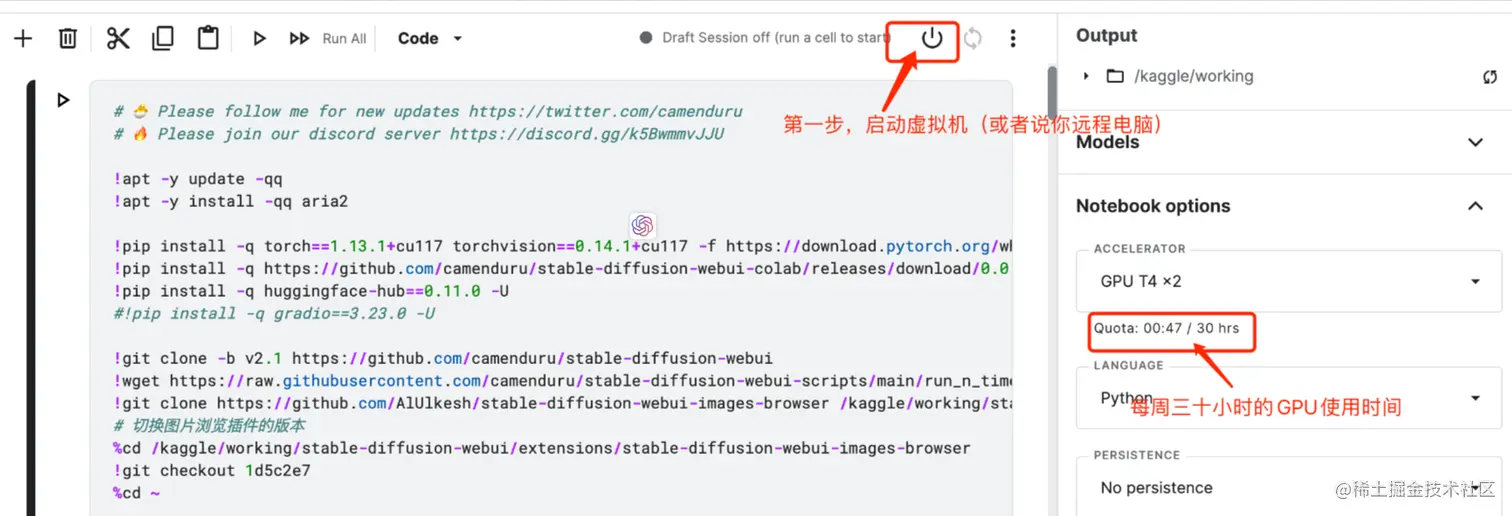Screen dimensions: 1512x516
Task: Expand the Models section
Action: (1475, 142)
